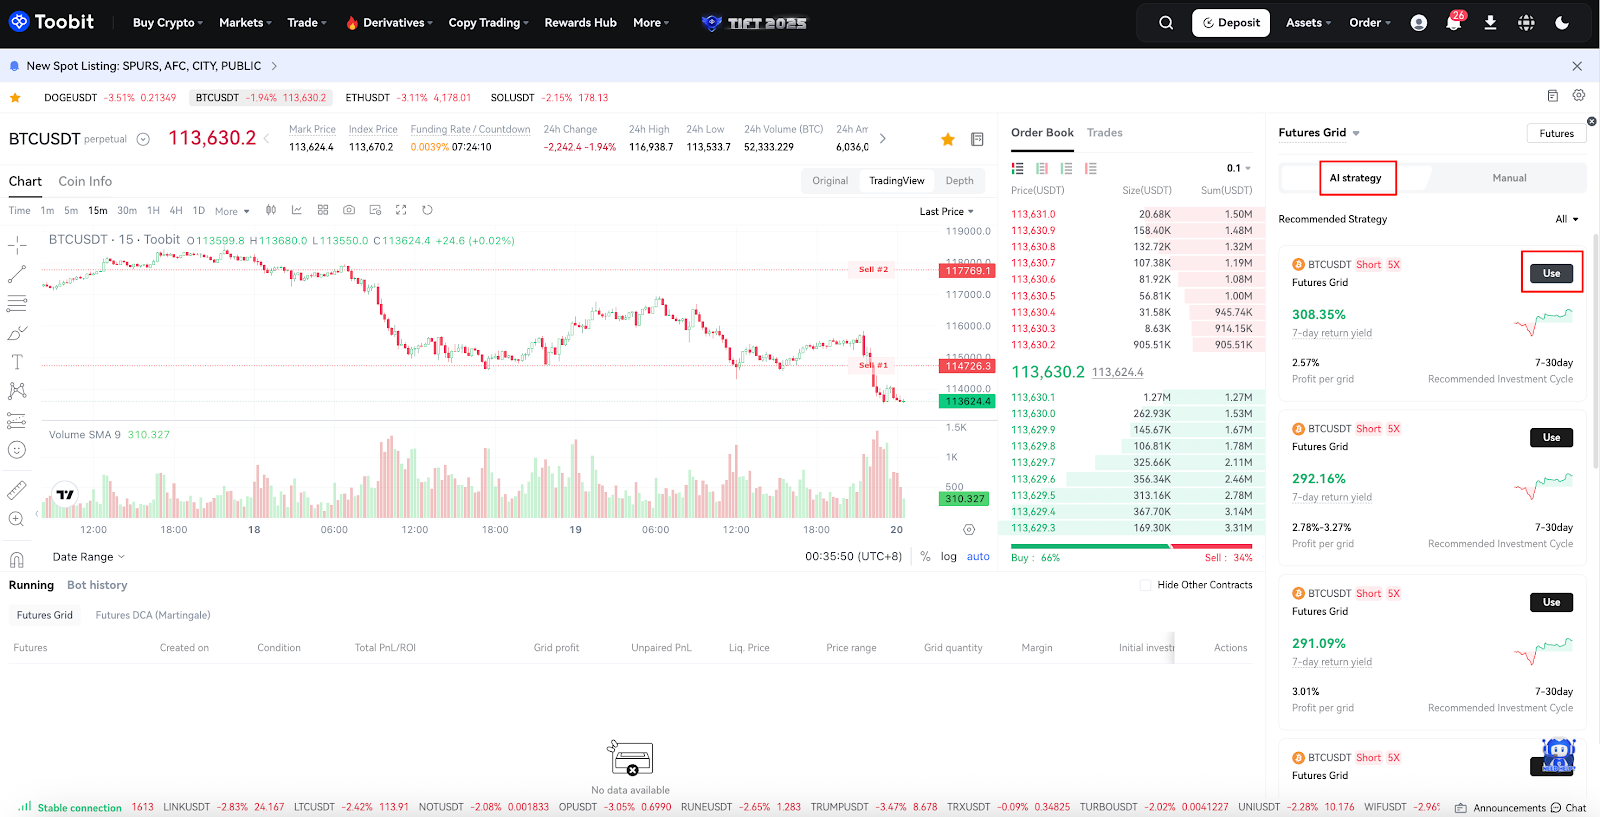Toggle percent scale on chart
The image size is (1600, 817).
[x=925, y=557]
